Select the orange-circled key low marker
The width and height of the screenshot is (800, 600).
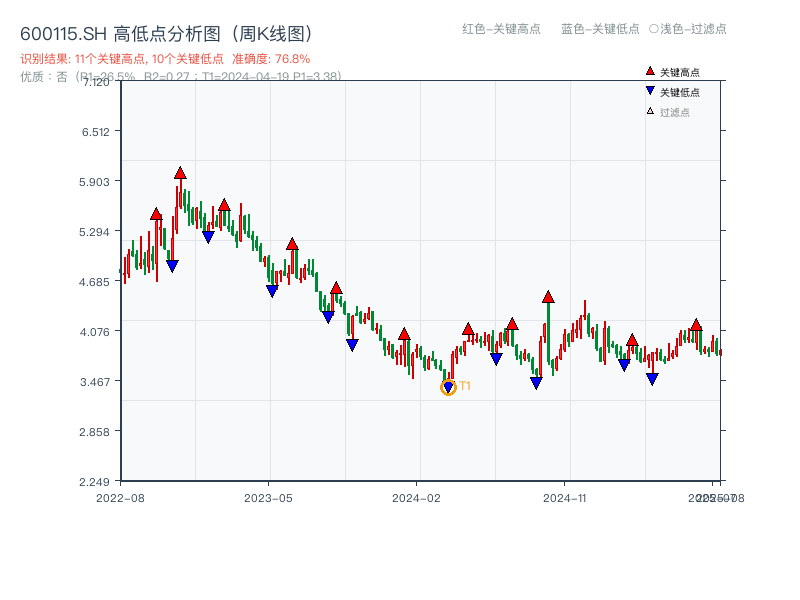[448, 388]
